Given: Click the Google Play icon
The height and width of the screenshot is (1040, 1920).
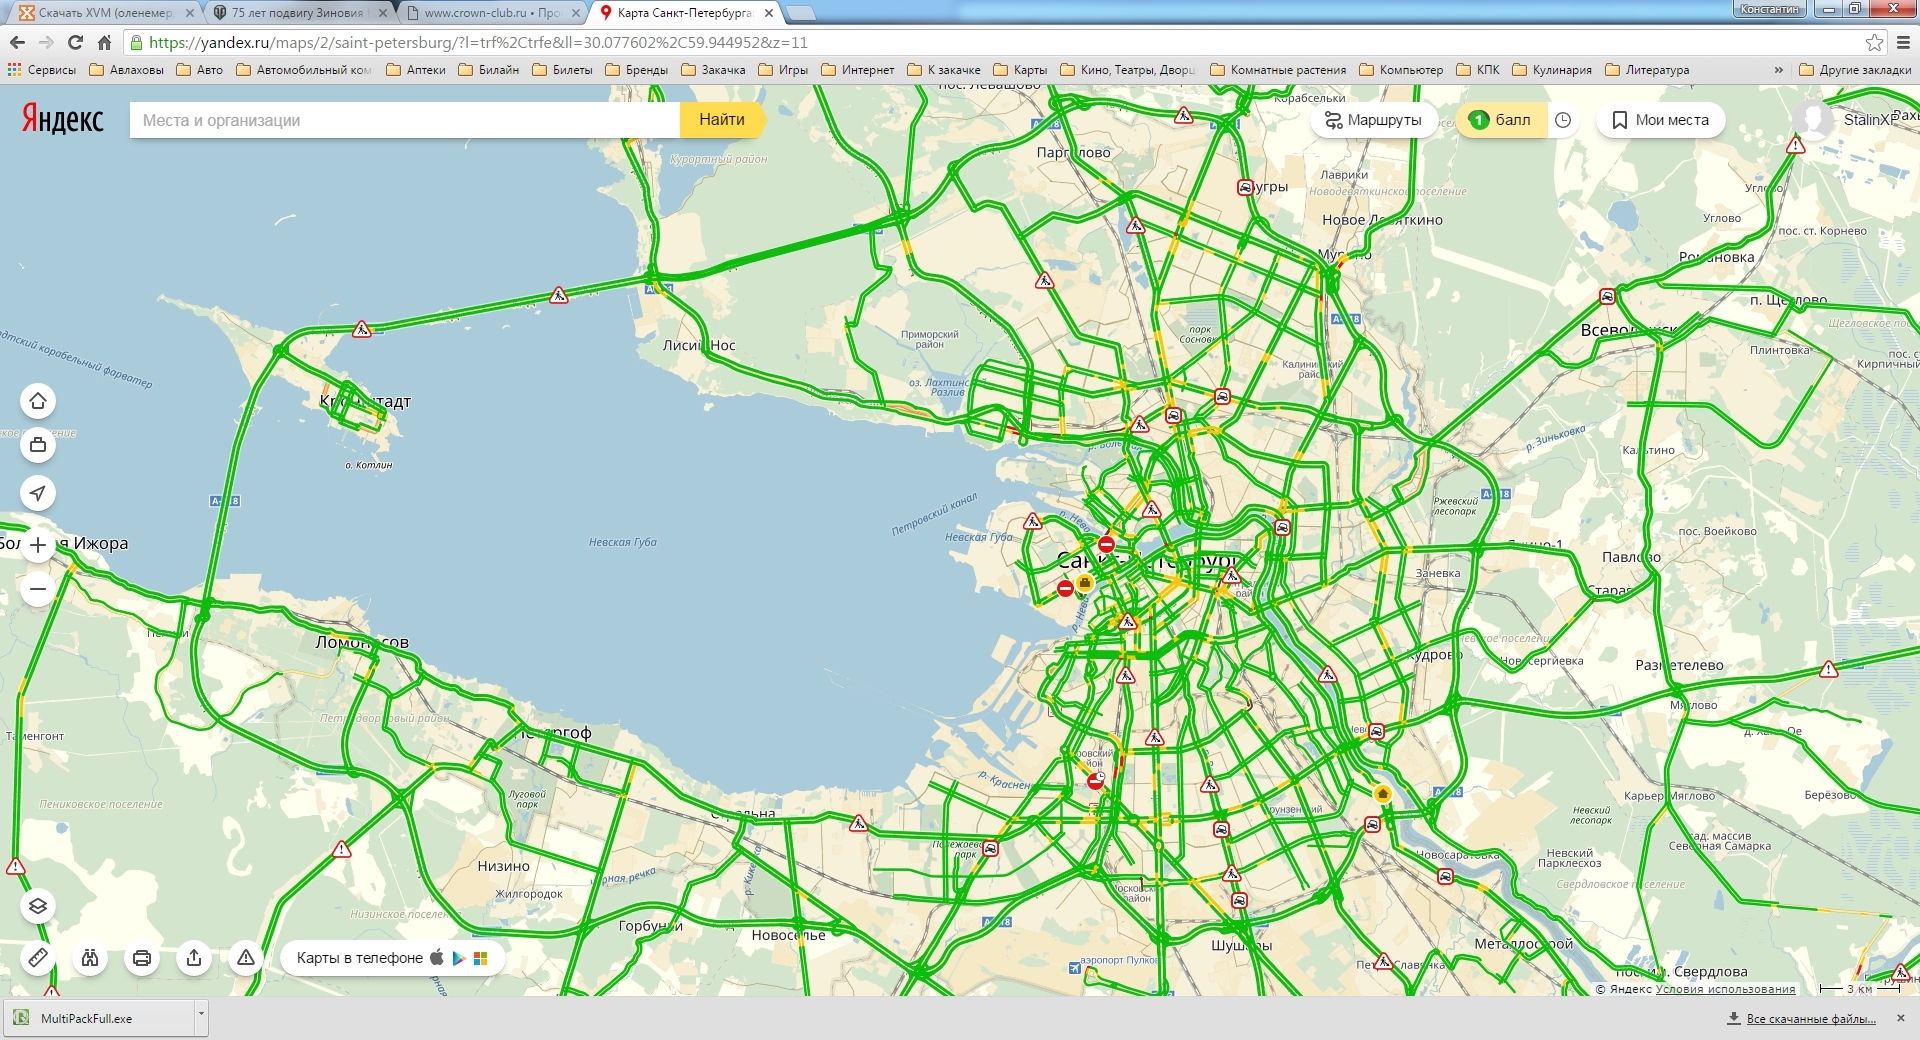Looking at the screenshot, I should click(459, 958).
